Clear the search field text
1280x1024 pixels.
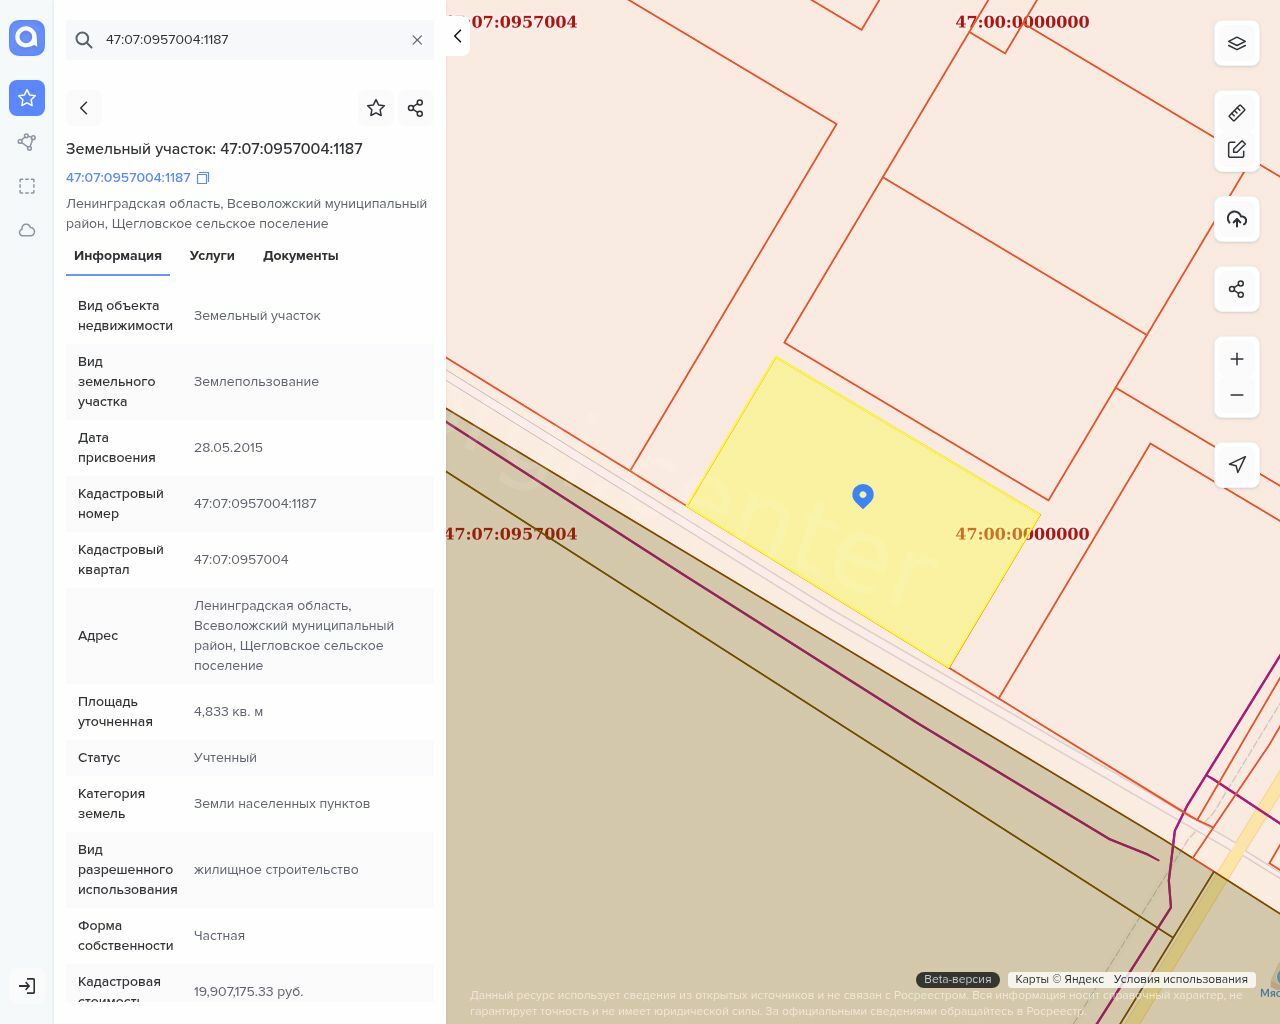[417, 40]
